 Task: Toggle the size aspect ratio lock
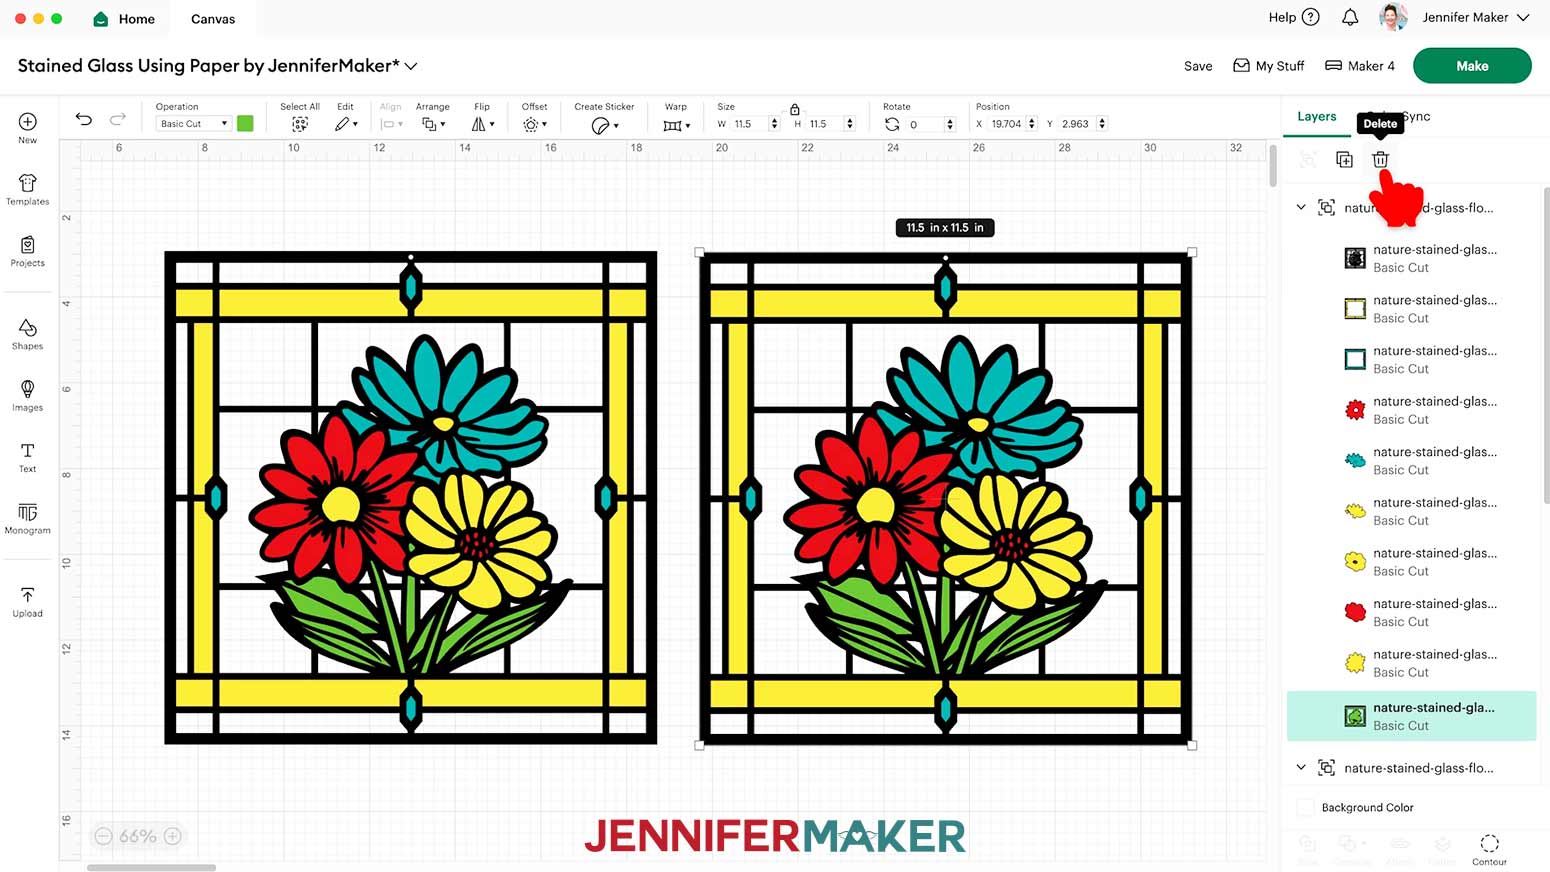point(795,109)
